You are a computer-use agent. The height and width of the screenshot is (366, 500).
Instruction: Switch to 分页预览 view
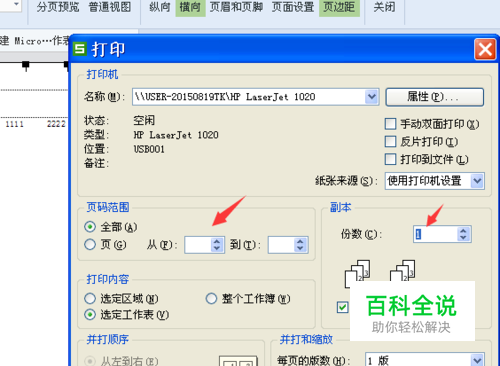click(x=58, y=7)
